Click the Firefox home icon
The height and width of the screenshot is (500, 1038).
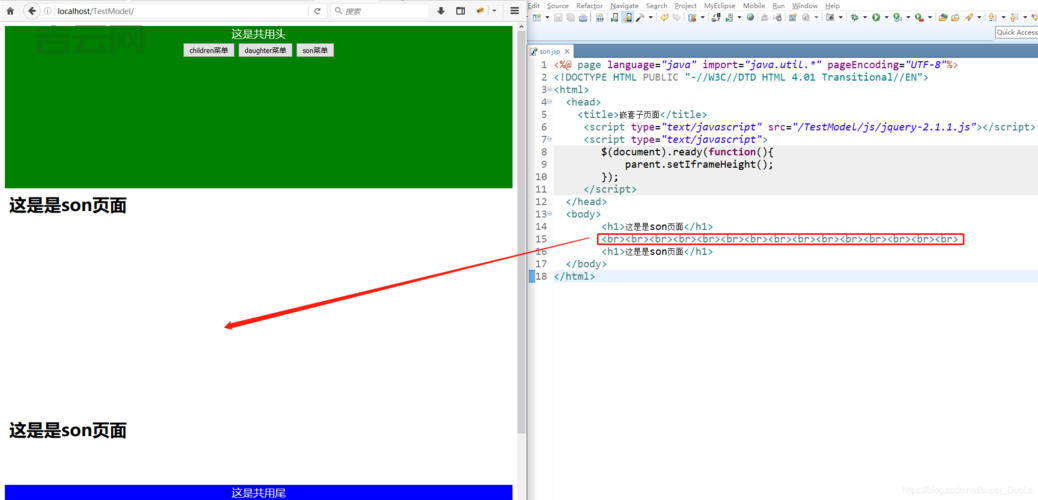tap(11, 11)
